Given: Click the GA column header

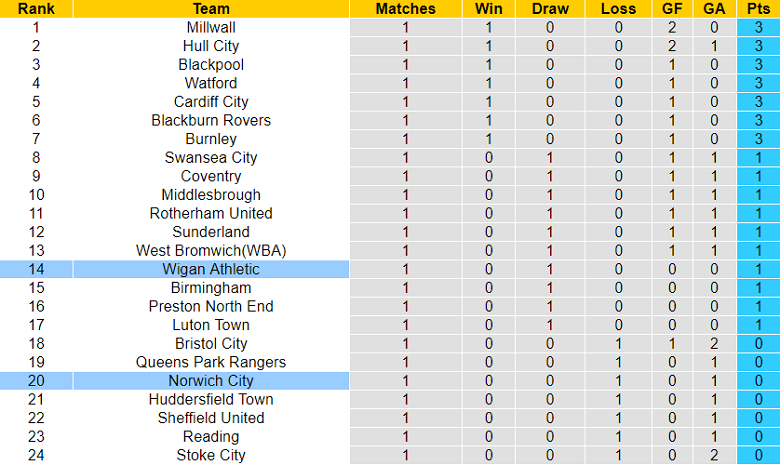Looking at the screenshot, I should click(714, 9).
